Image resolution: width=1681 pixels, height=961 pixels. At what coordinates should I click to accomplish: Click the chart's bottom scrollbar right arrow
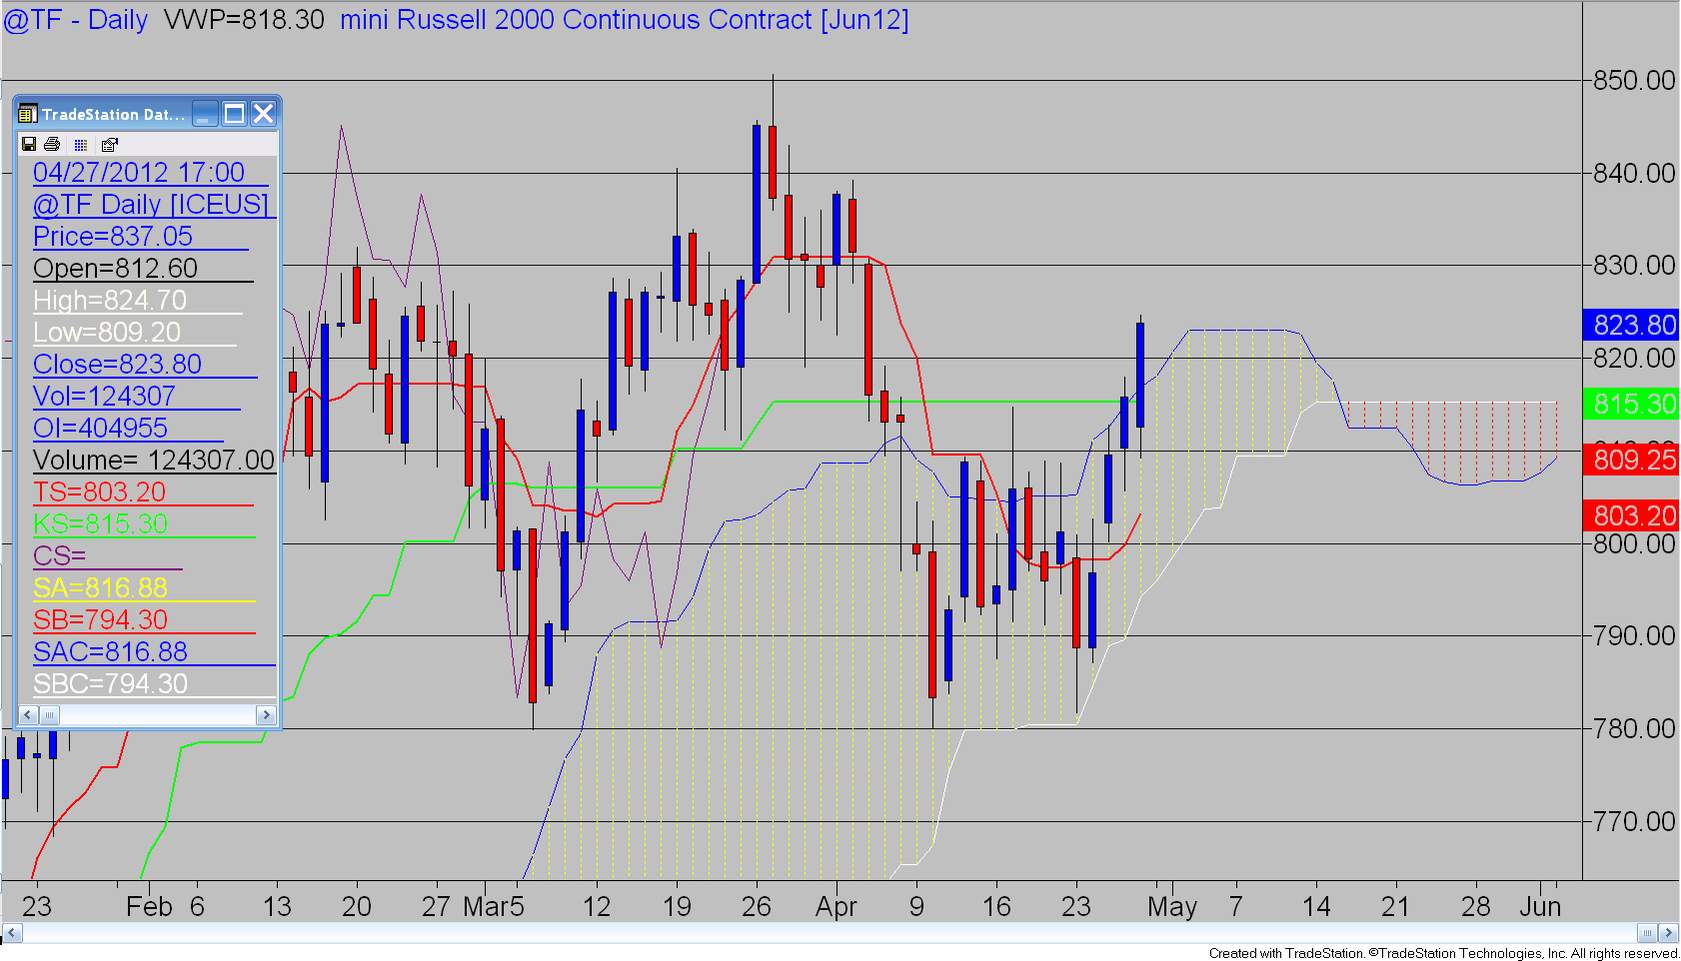click(1668, 933)
